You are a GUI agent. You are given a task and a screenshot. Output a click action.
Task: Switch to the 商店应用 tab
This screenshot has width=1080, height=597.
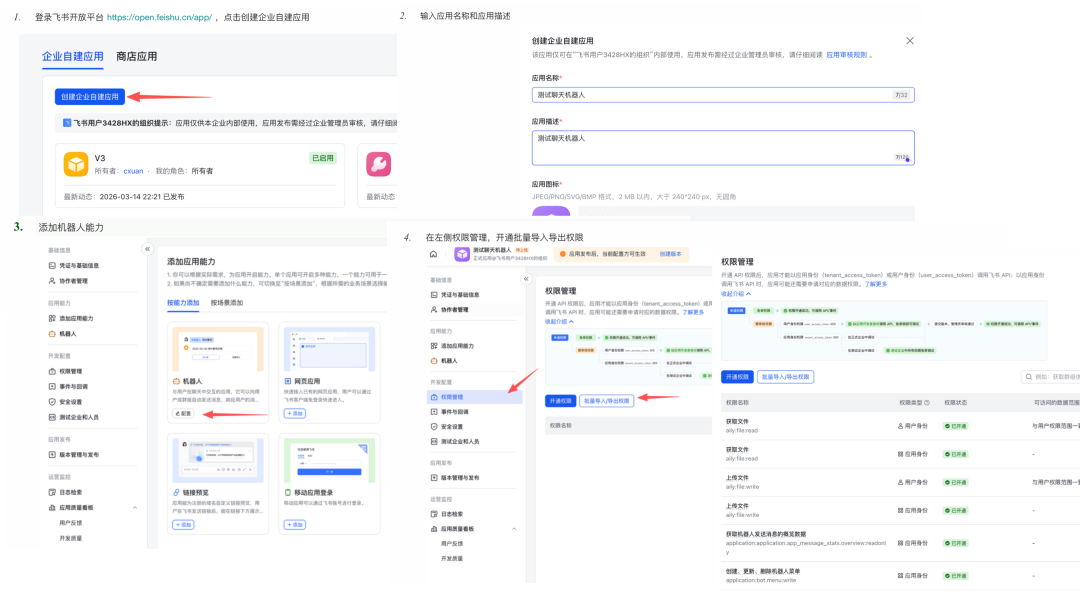[136, 56]
